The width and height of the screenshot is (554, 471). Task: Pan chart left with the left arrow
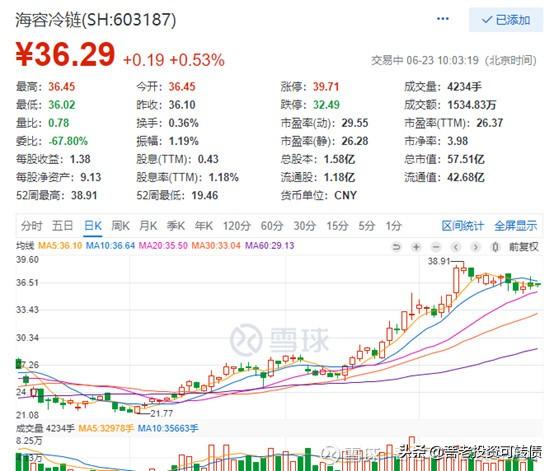pyautogui.click(x=456, y=247)
